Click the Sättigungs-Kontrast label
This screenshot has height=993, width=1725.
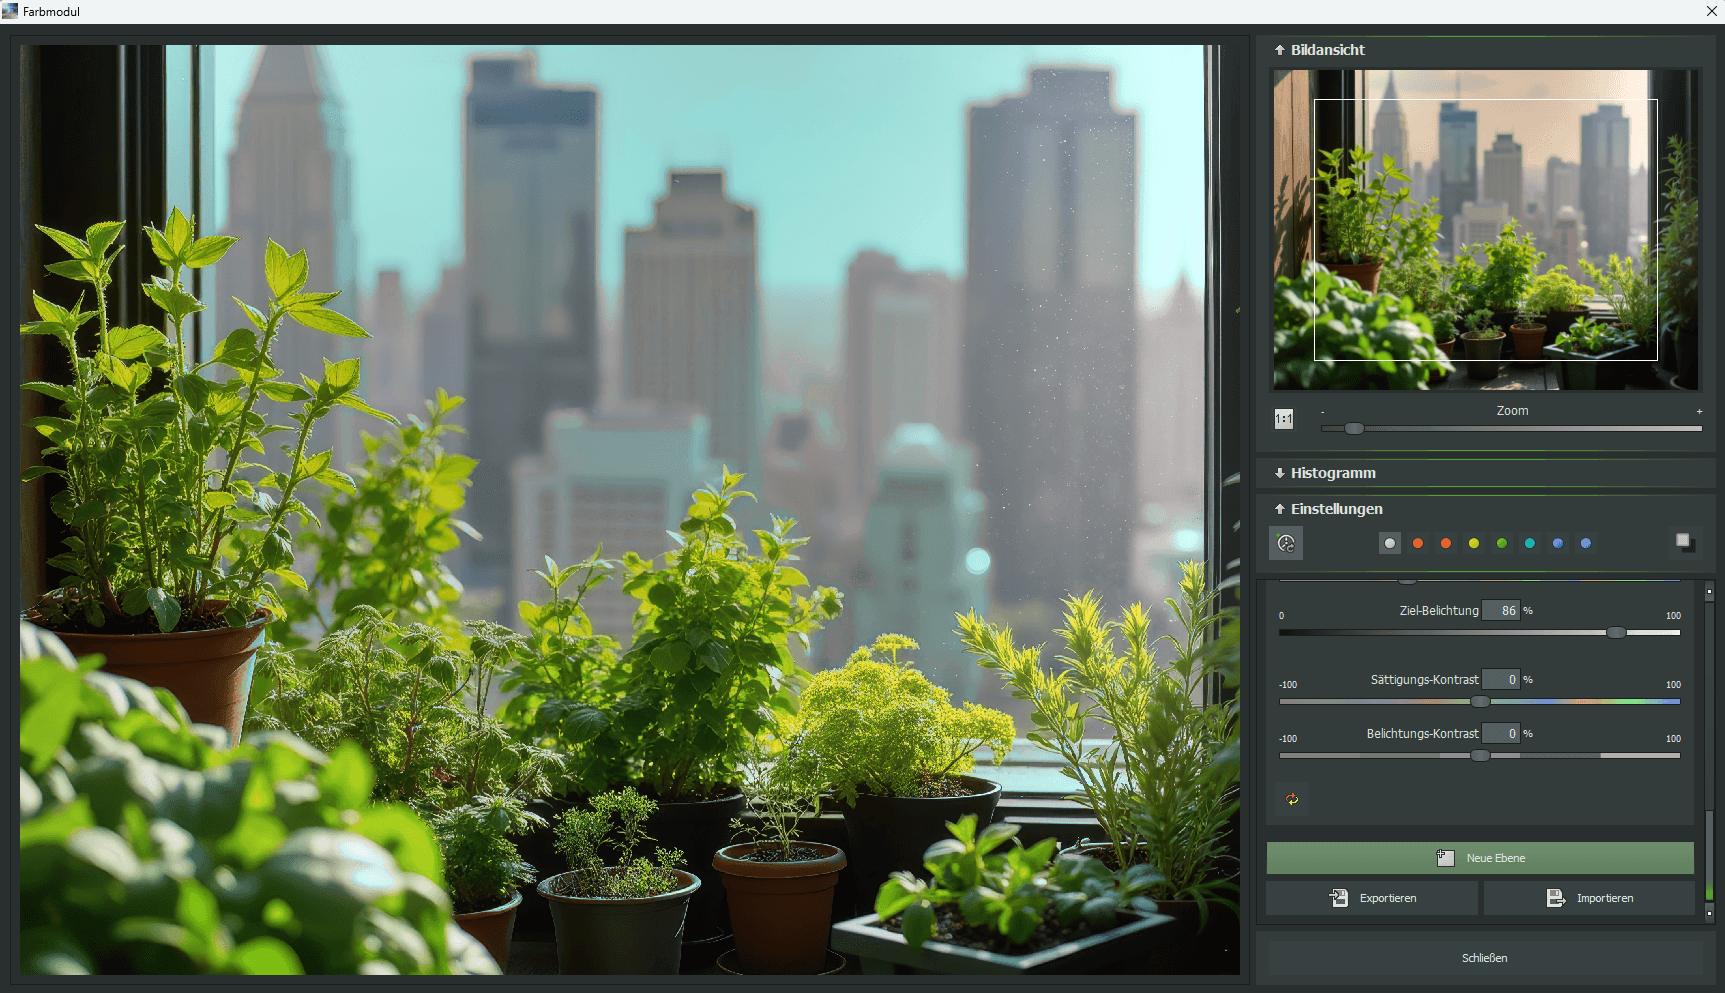(1424, 680)
